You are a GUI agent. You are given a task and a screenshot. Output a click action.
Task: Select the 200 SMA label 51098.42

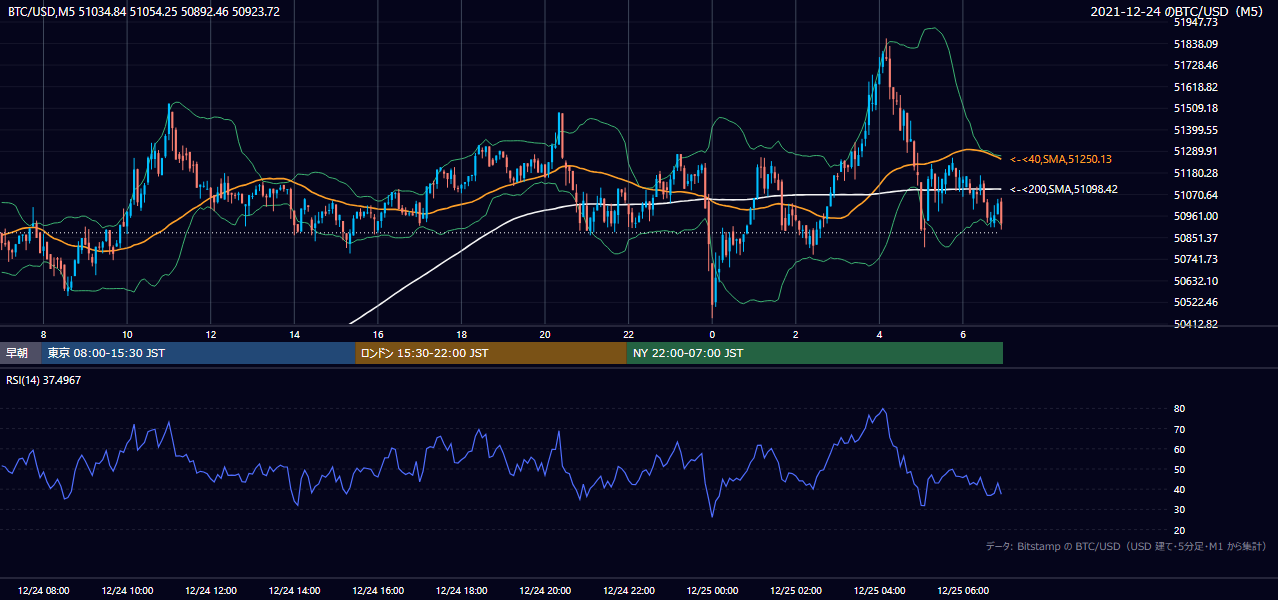tap(1065, 189)
